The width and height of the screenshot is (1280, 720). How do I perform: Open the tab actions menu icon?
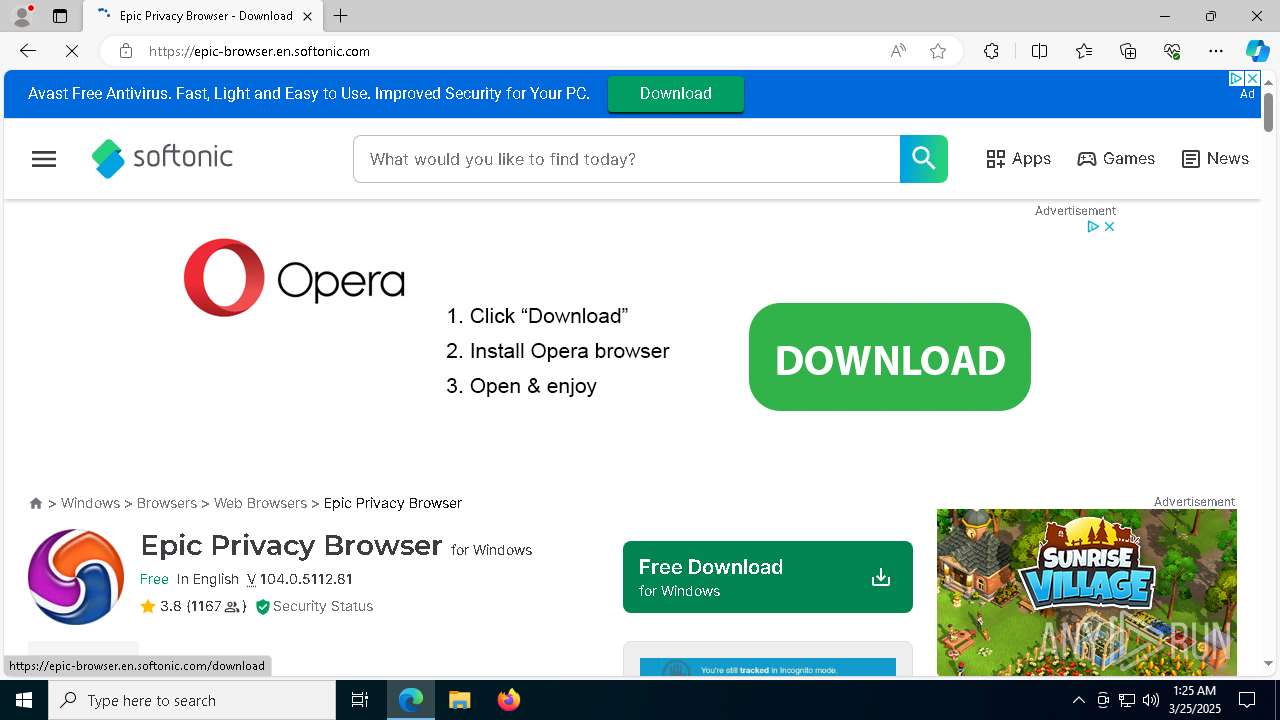pos(60,16)
